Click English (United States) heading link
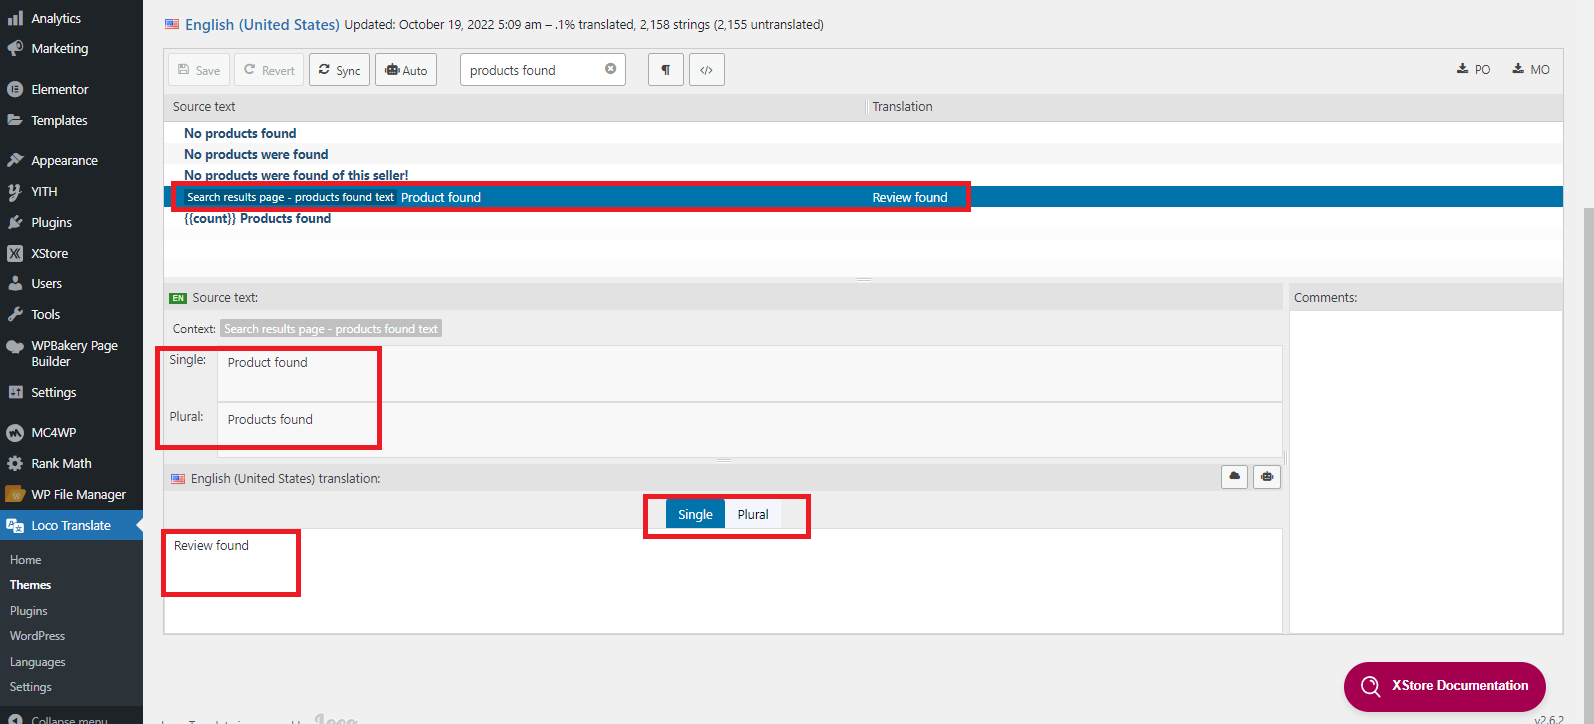The width and height of the screenshot is (1594, 724). point(262,24)
